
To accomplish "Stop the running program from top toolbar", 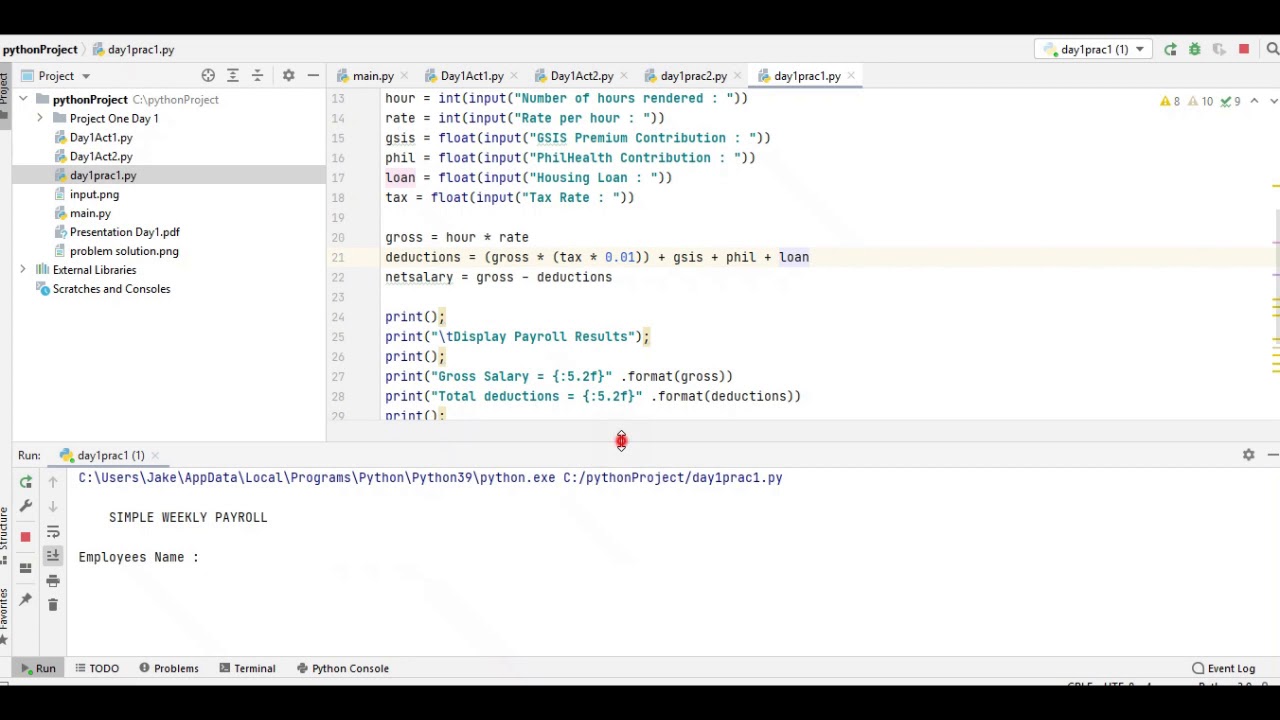I will [1244, 49].
